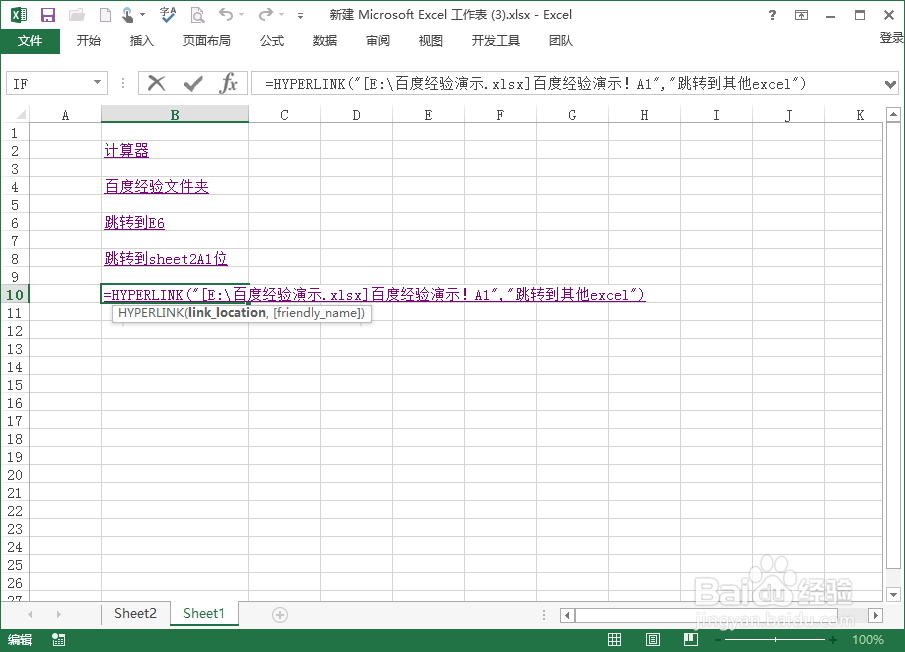Click the touch/mouse mode icon

click(x=128, y=15)
